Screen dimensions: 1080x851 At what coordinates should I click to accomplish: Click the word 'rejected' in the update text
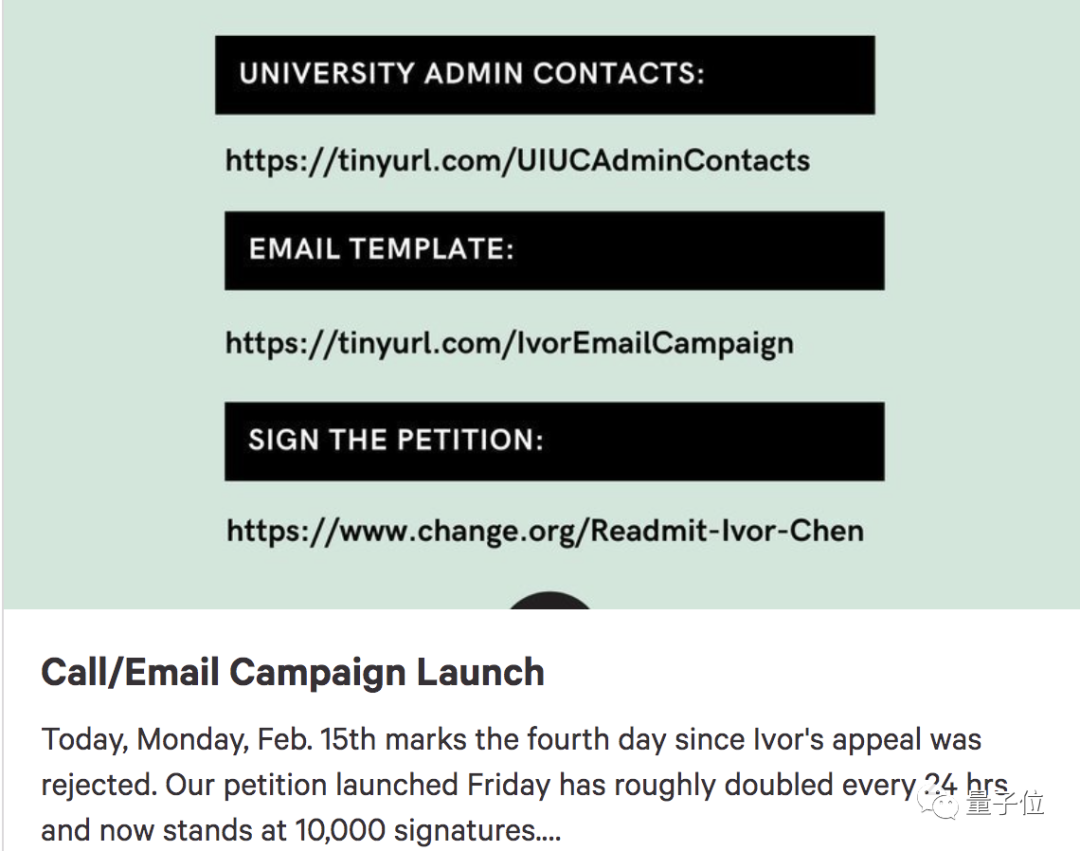pyautogui.click(x=95, y=786)
